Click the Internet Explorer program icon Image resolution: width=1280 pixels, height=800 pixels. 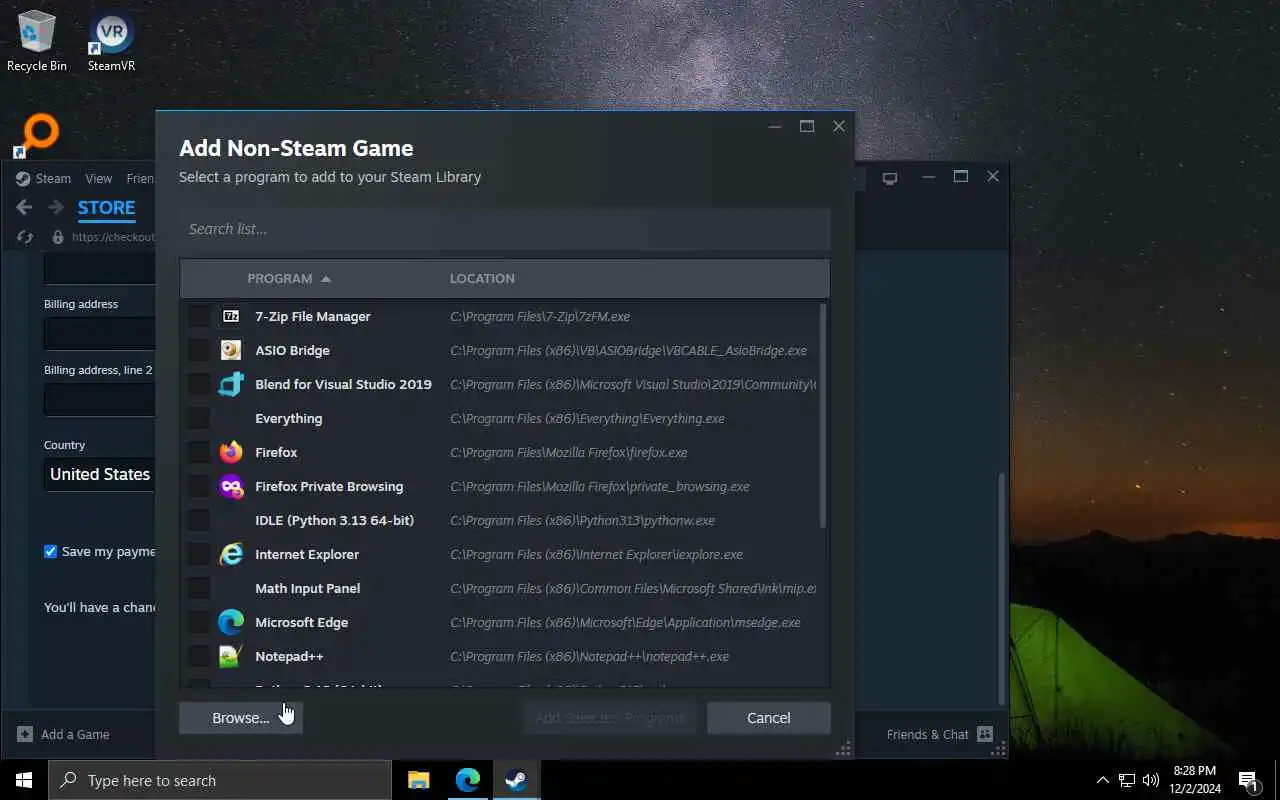231,554
